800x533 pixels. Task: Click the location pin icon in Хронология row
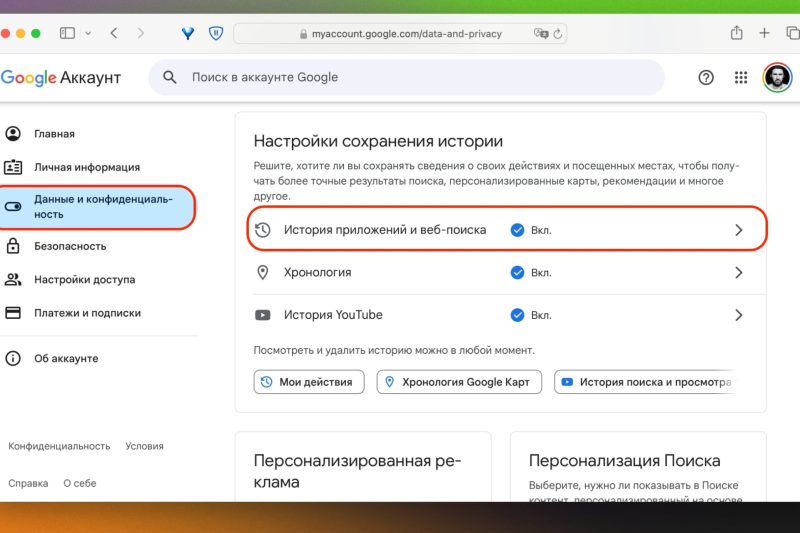tap(263, 272)
